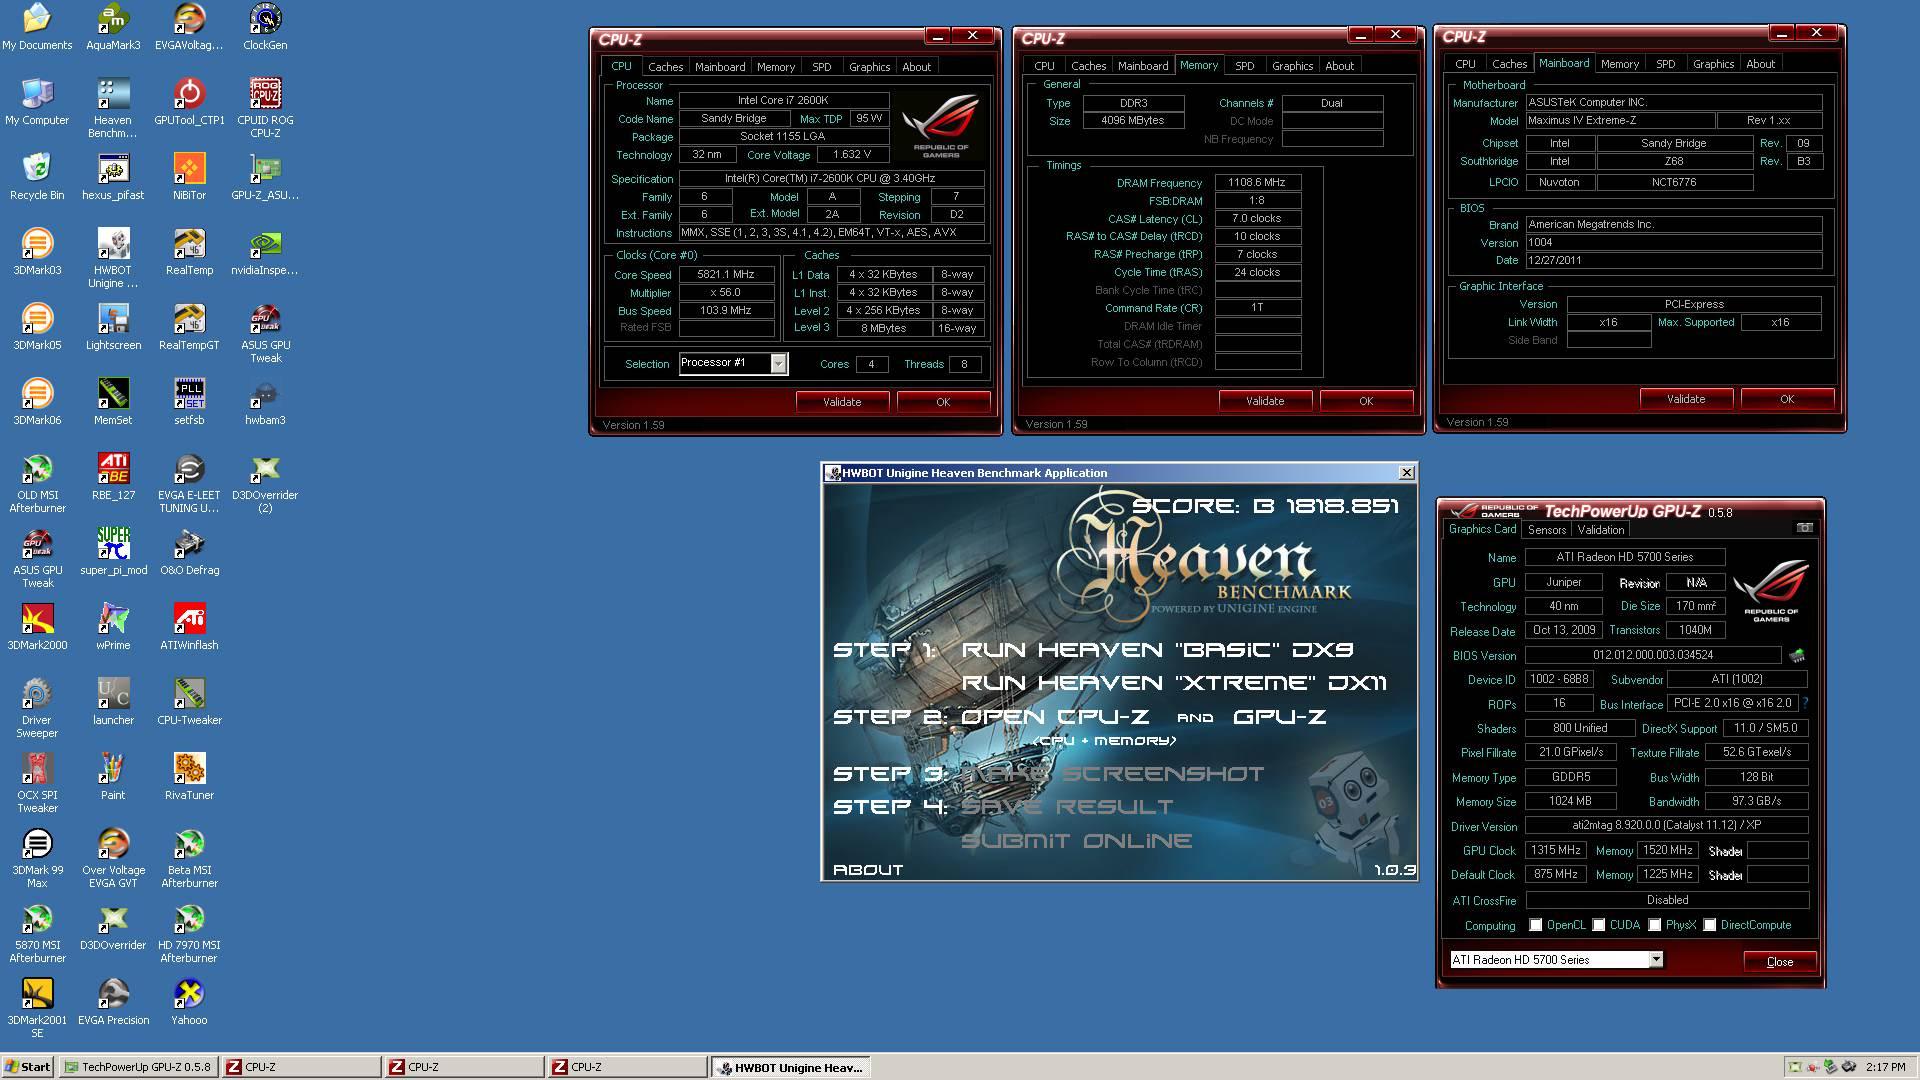1920x1080 pixels.
Task: Open SPD tab in the Memory CPU-Z window
Action: pyautogui.click(x=1244, y=66)
